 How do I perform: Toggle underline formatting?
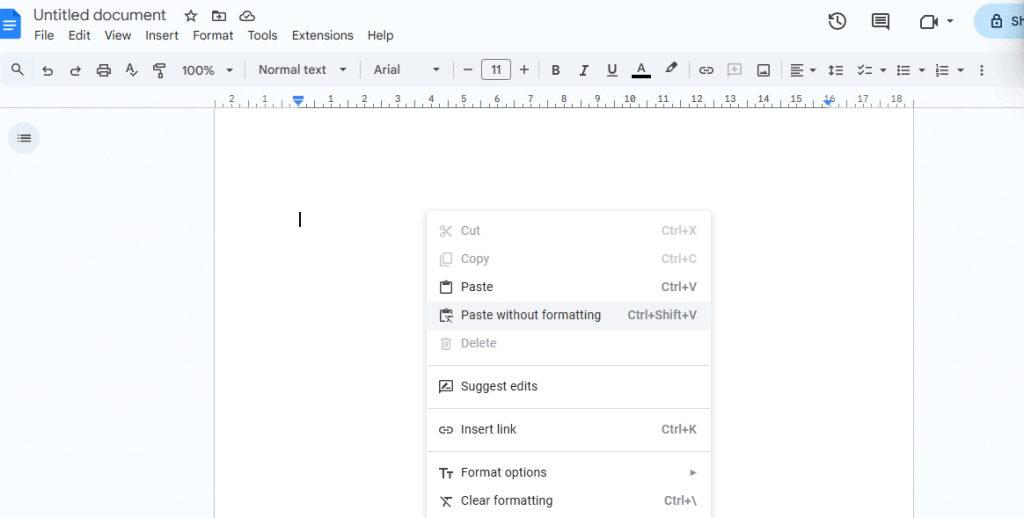click(612, 70)
